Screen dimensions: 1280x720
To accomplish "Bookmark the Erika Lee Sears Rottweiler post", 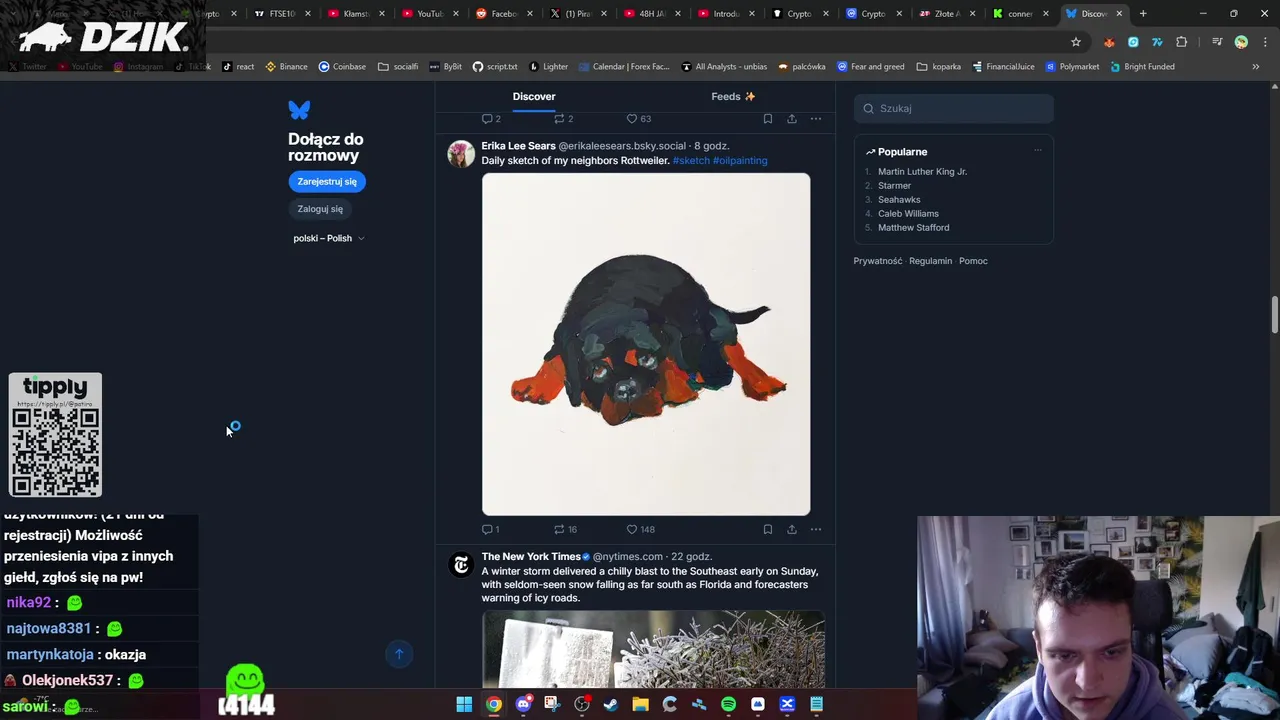I will pyautogui.click(x=767, y=529).
